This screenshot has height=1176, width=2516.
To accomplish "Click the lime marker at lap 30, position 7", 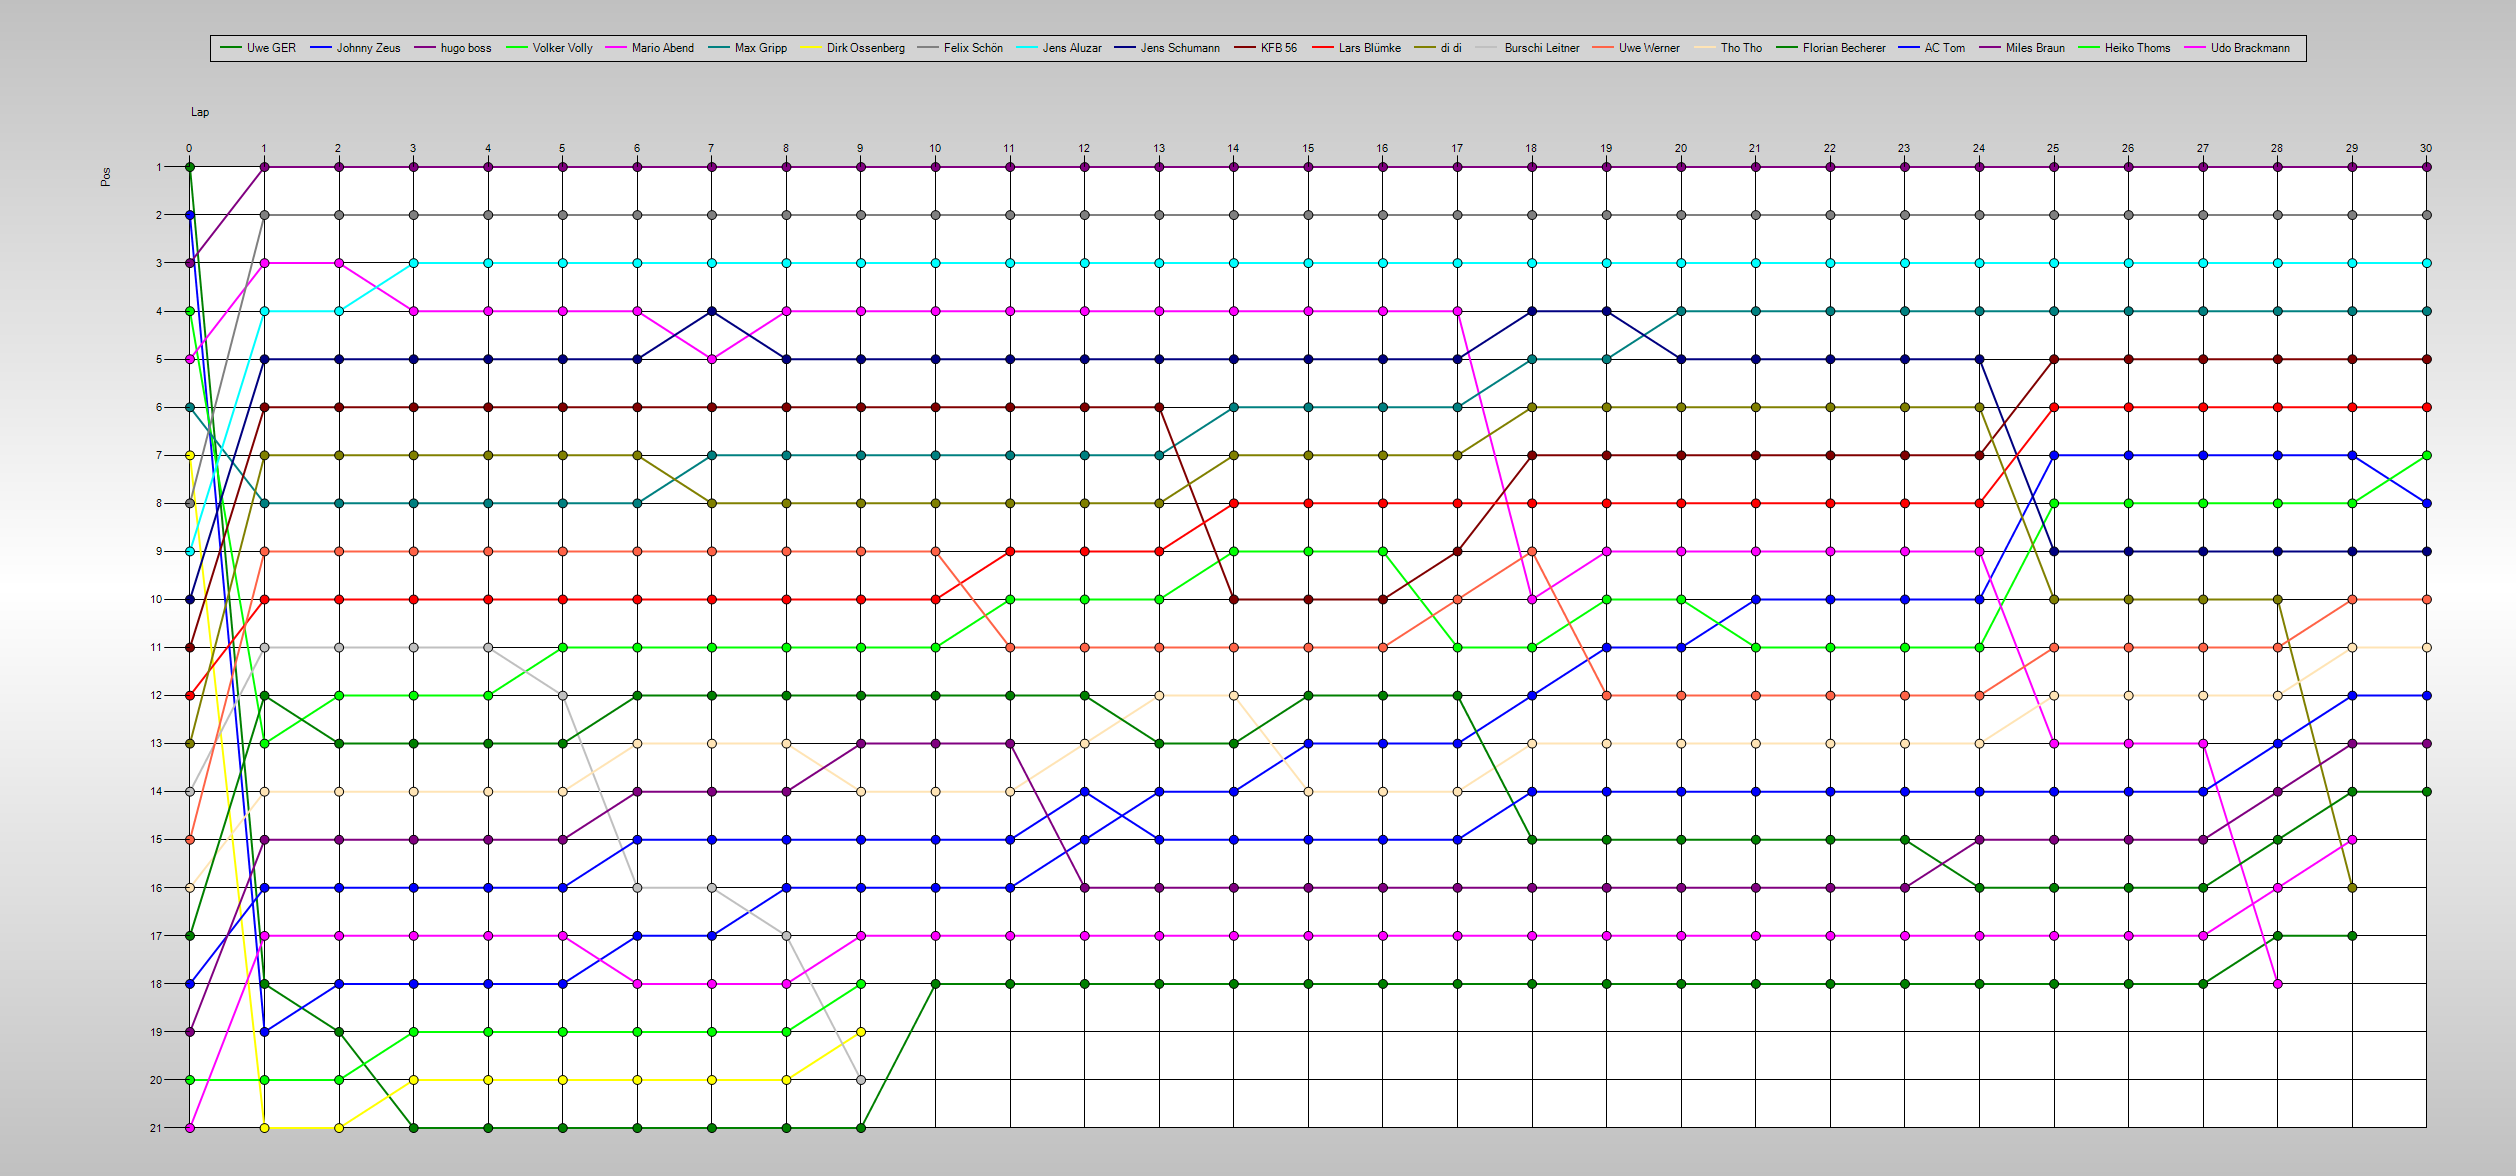I will click(2426, 455).
